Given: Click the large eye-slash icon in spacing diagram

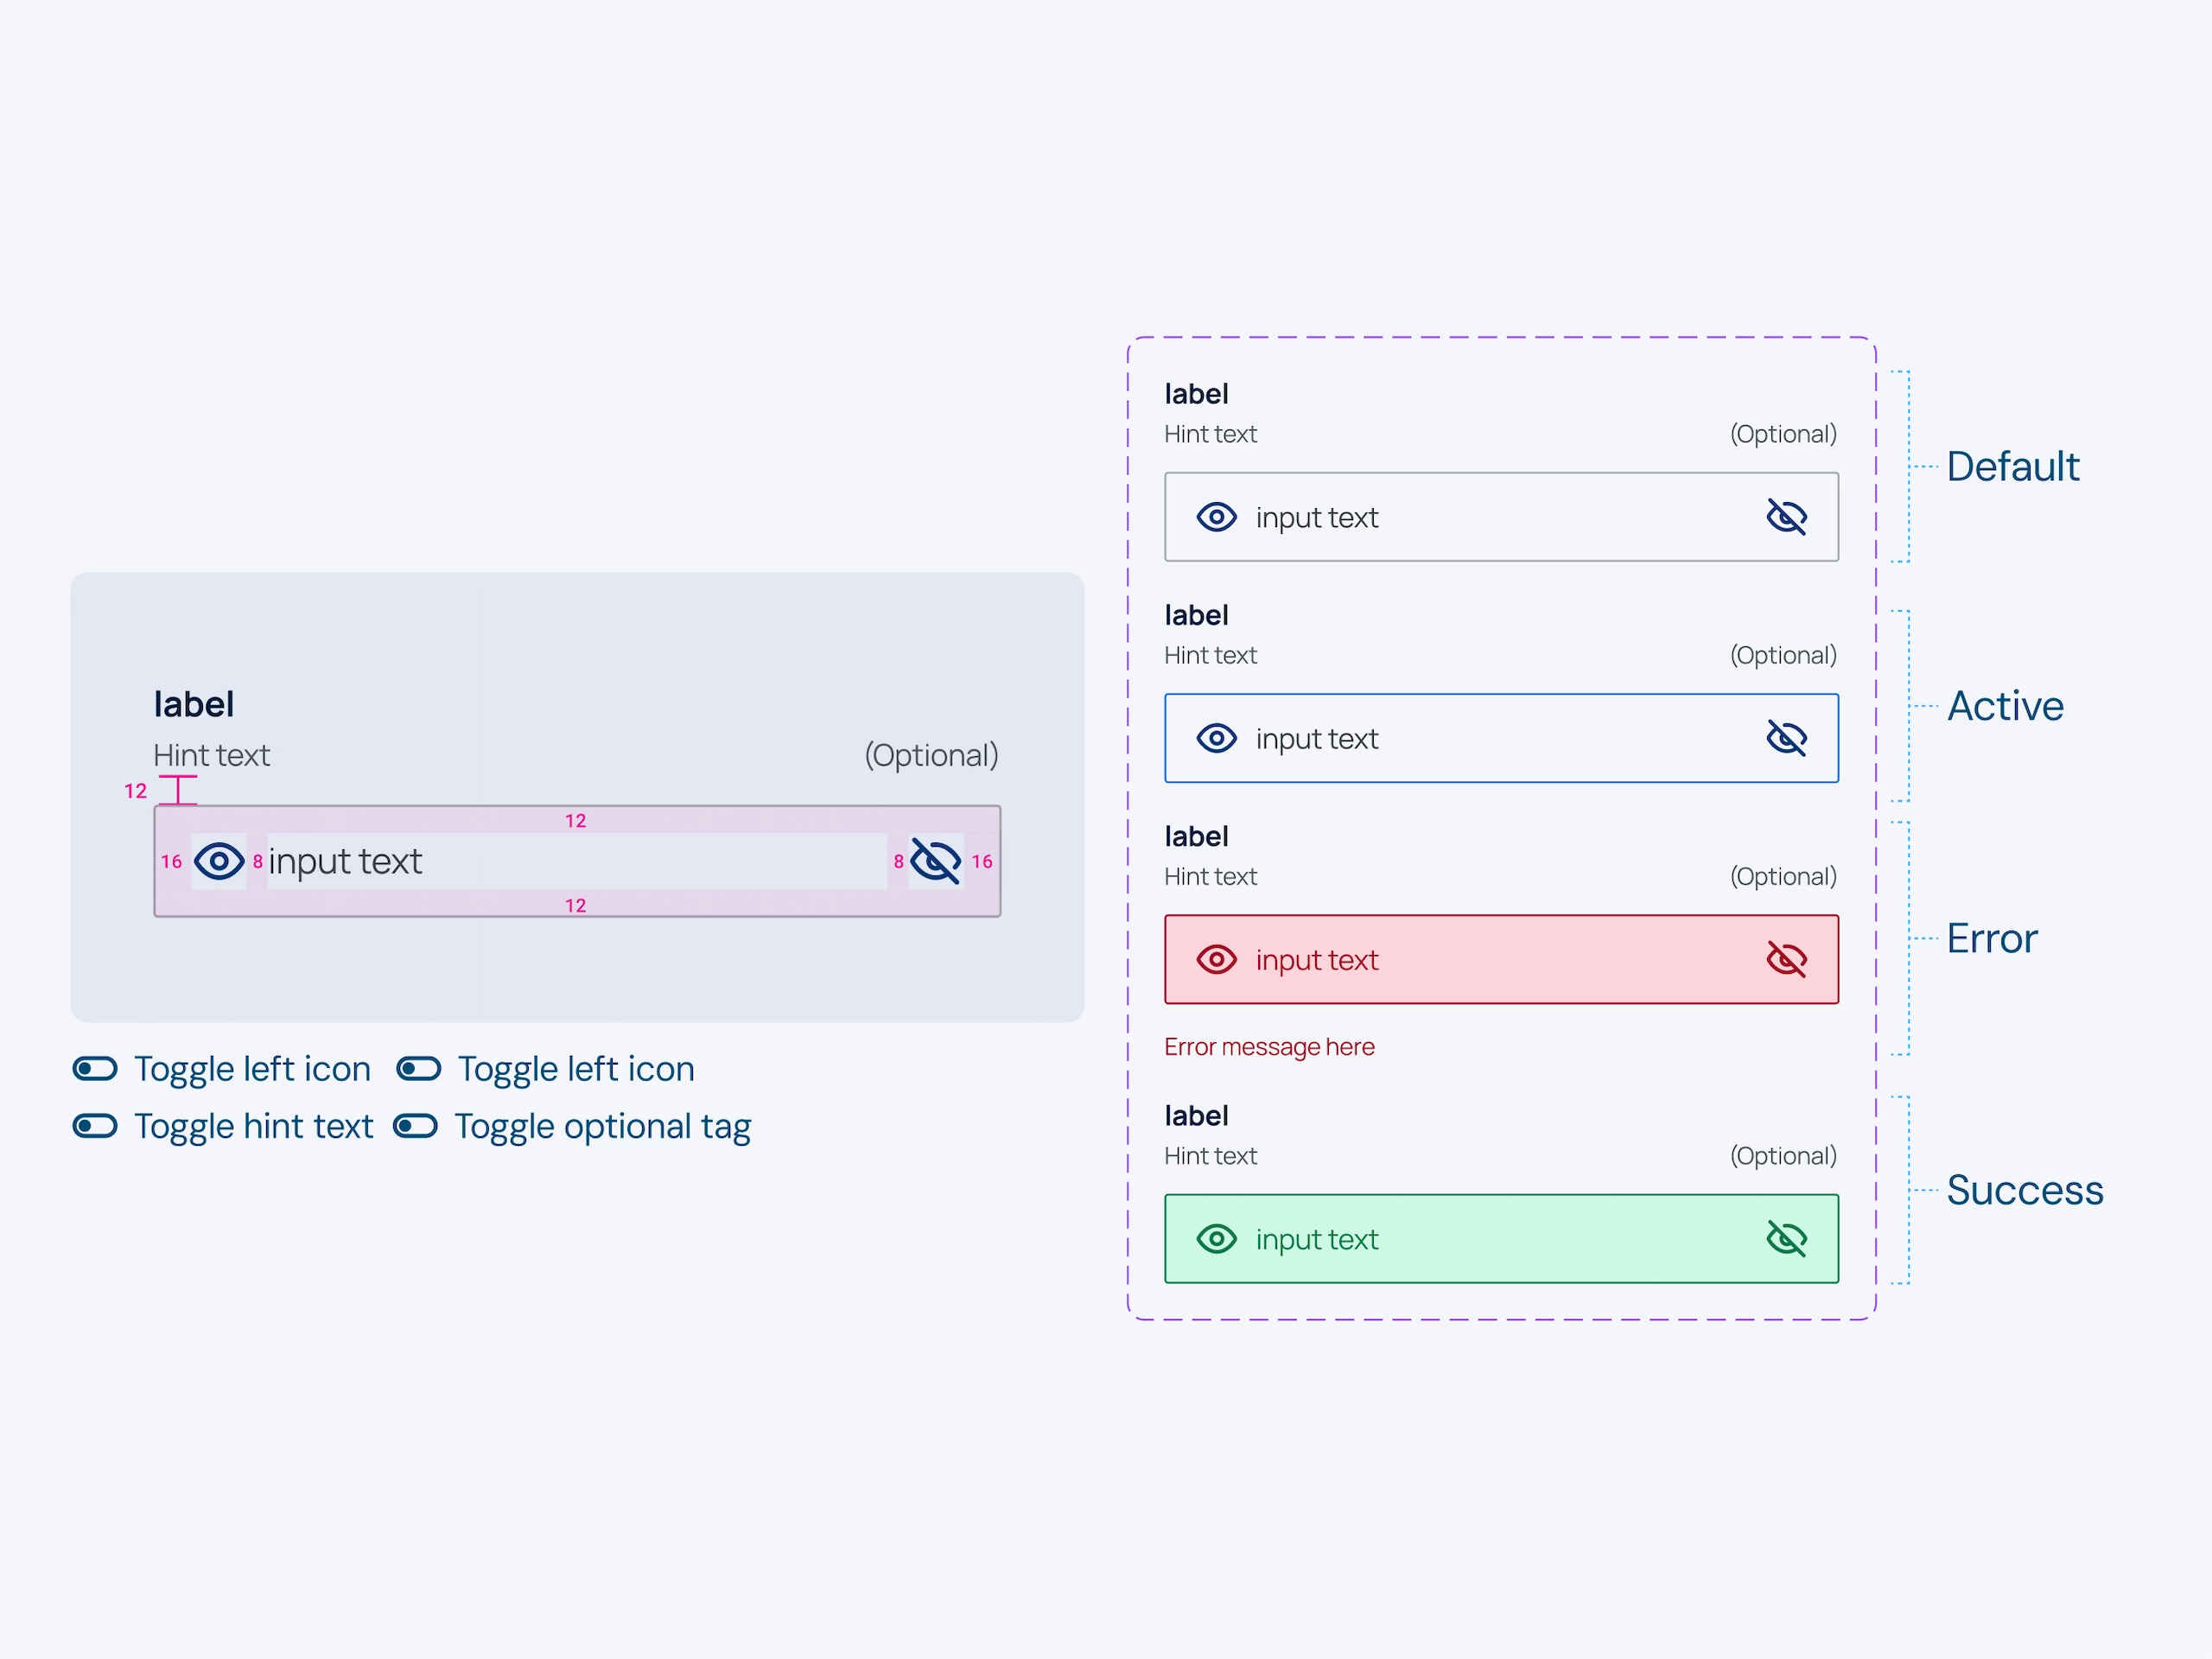Looking at the screenshot, I should [x=936, y=861].
